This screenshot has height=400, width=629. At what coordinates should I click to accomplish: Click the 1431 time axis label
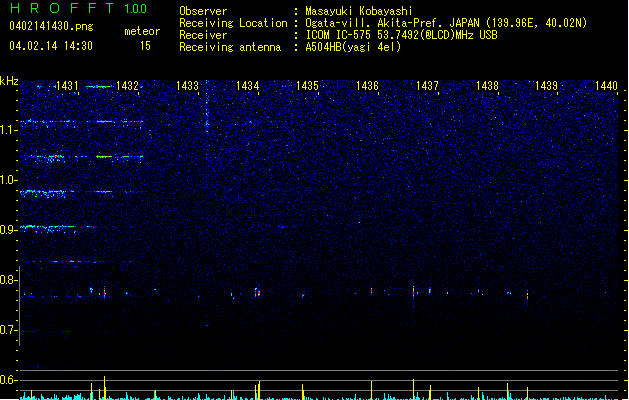67,86
